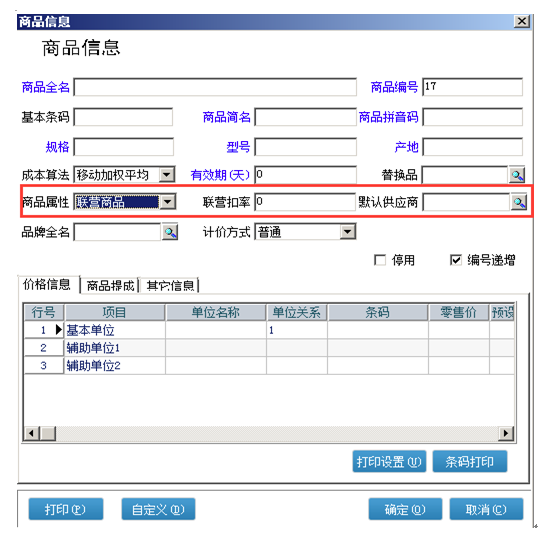Click the 行号 column header

pos(44,313)
